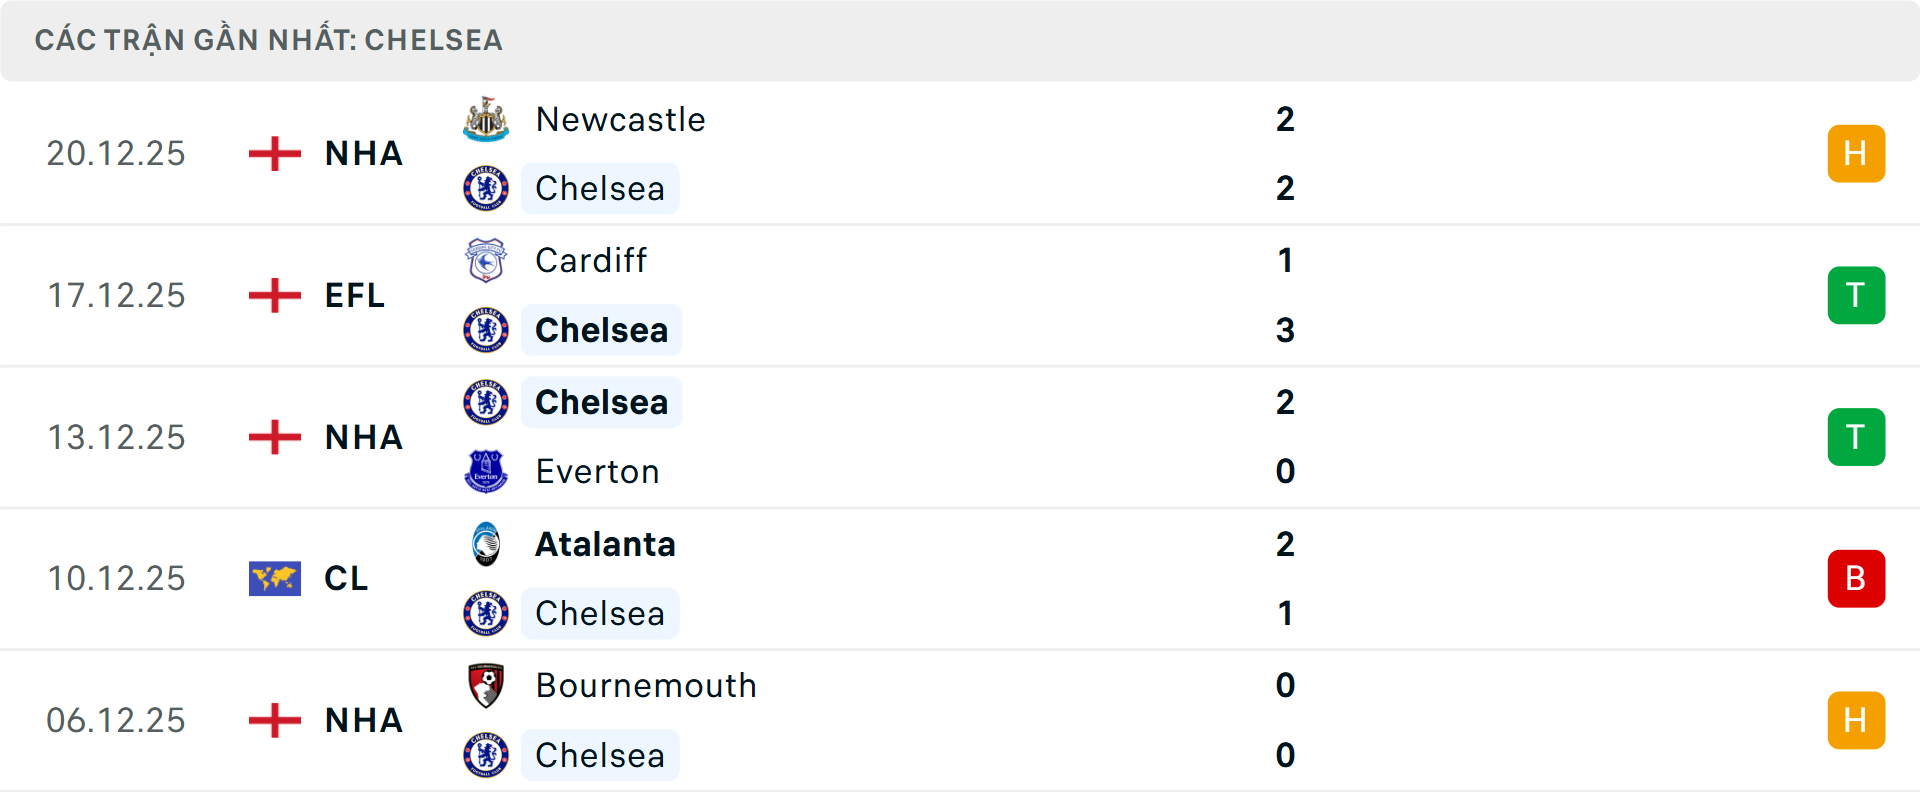Click the 17.12.25 match date
The width and height of the screenshot is (1920, 792).
click(116, 296)
